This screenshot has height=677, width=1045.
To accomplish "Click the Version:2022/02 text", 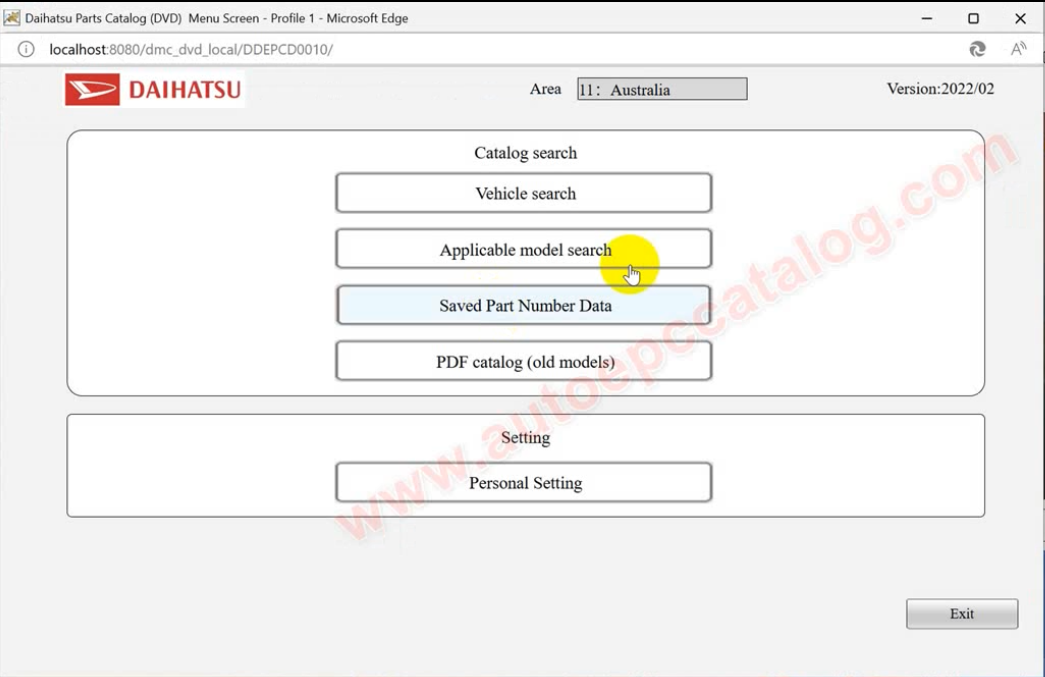I will click(940, 89).
